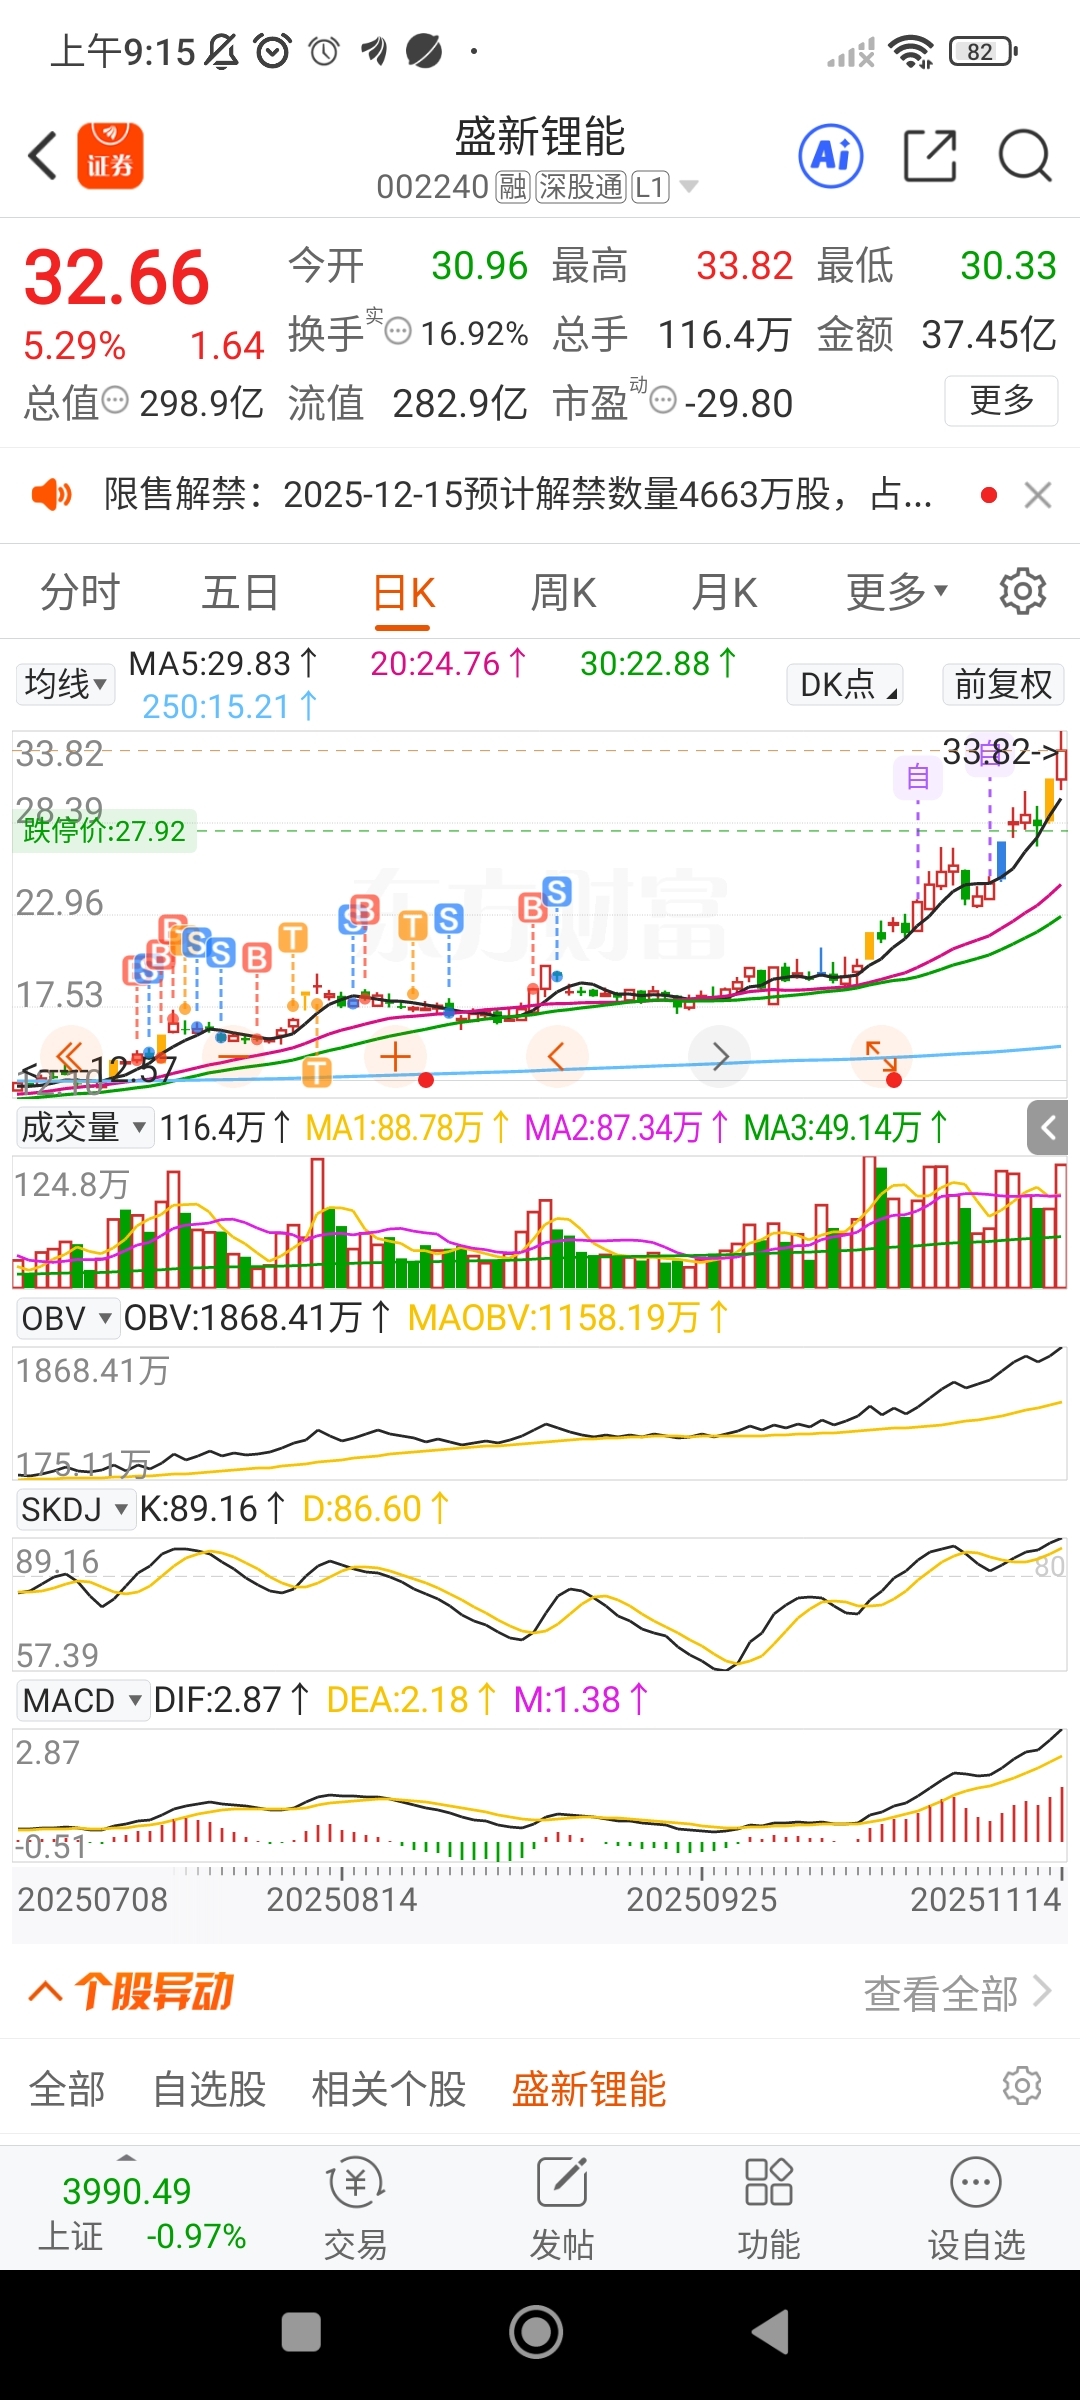
Task: Close the 限售解禁 notice banner
Action: (1038, 494)
